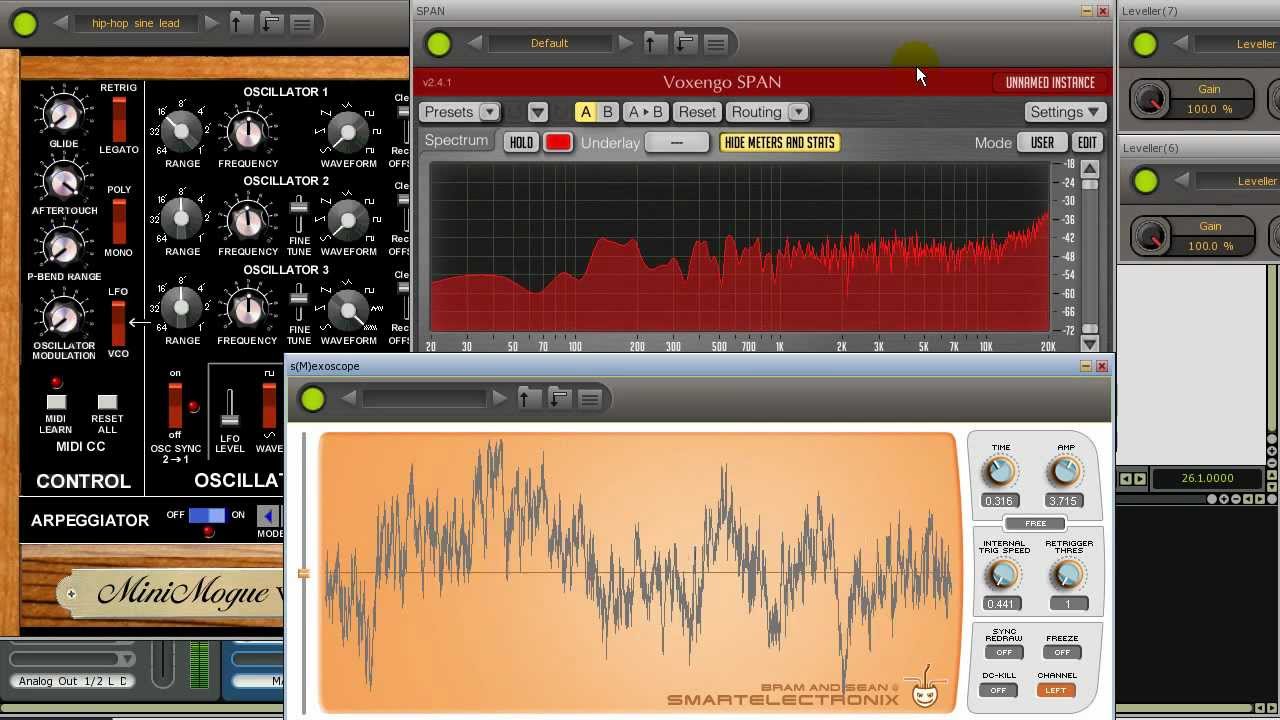Image resolution: width=1280 pixels, height=720 pixels.
Task: Click UNNAMED INSTANCE label in SPAN
Action: (1050, 83)
